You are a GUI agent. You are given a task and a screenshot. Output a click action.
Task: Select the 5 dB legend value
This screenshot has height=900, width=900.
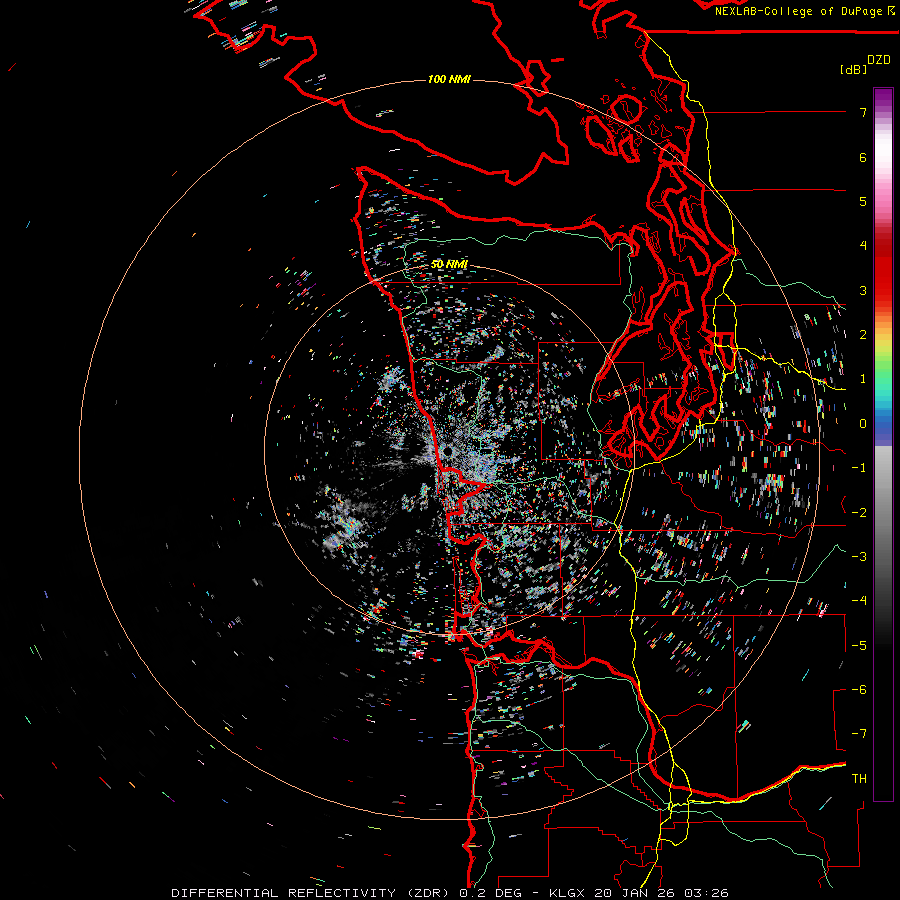[x=863, y=201]
